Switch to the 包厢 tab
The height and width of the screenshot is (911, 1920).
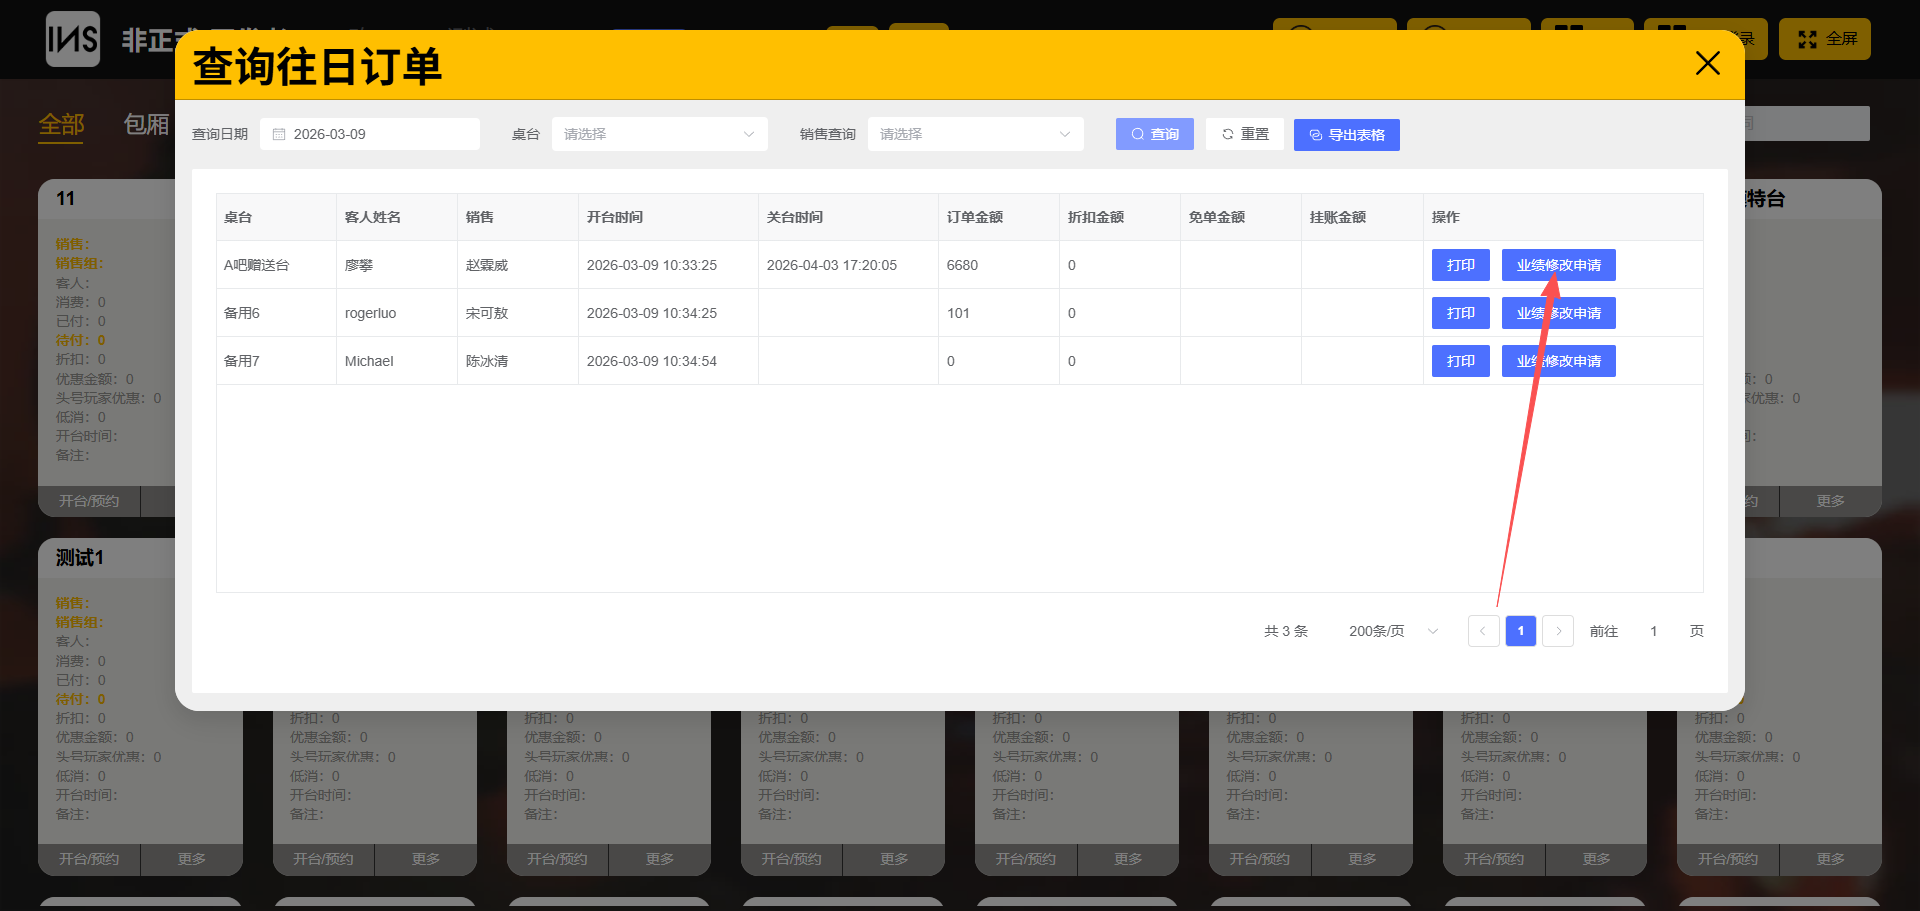click(x=146, y=124)
